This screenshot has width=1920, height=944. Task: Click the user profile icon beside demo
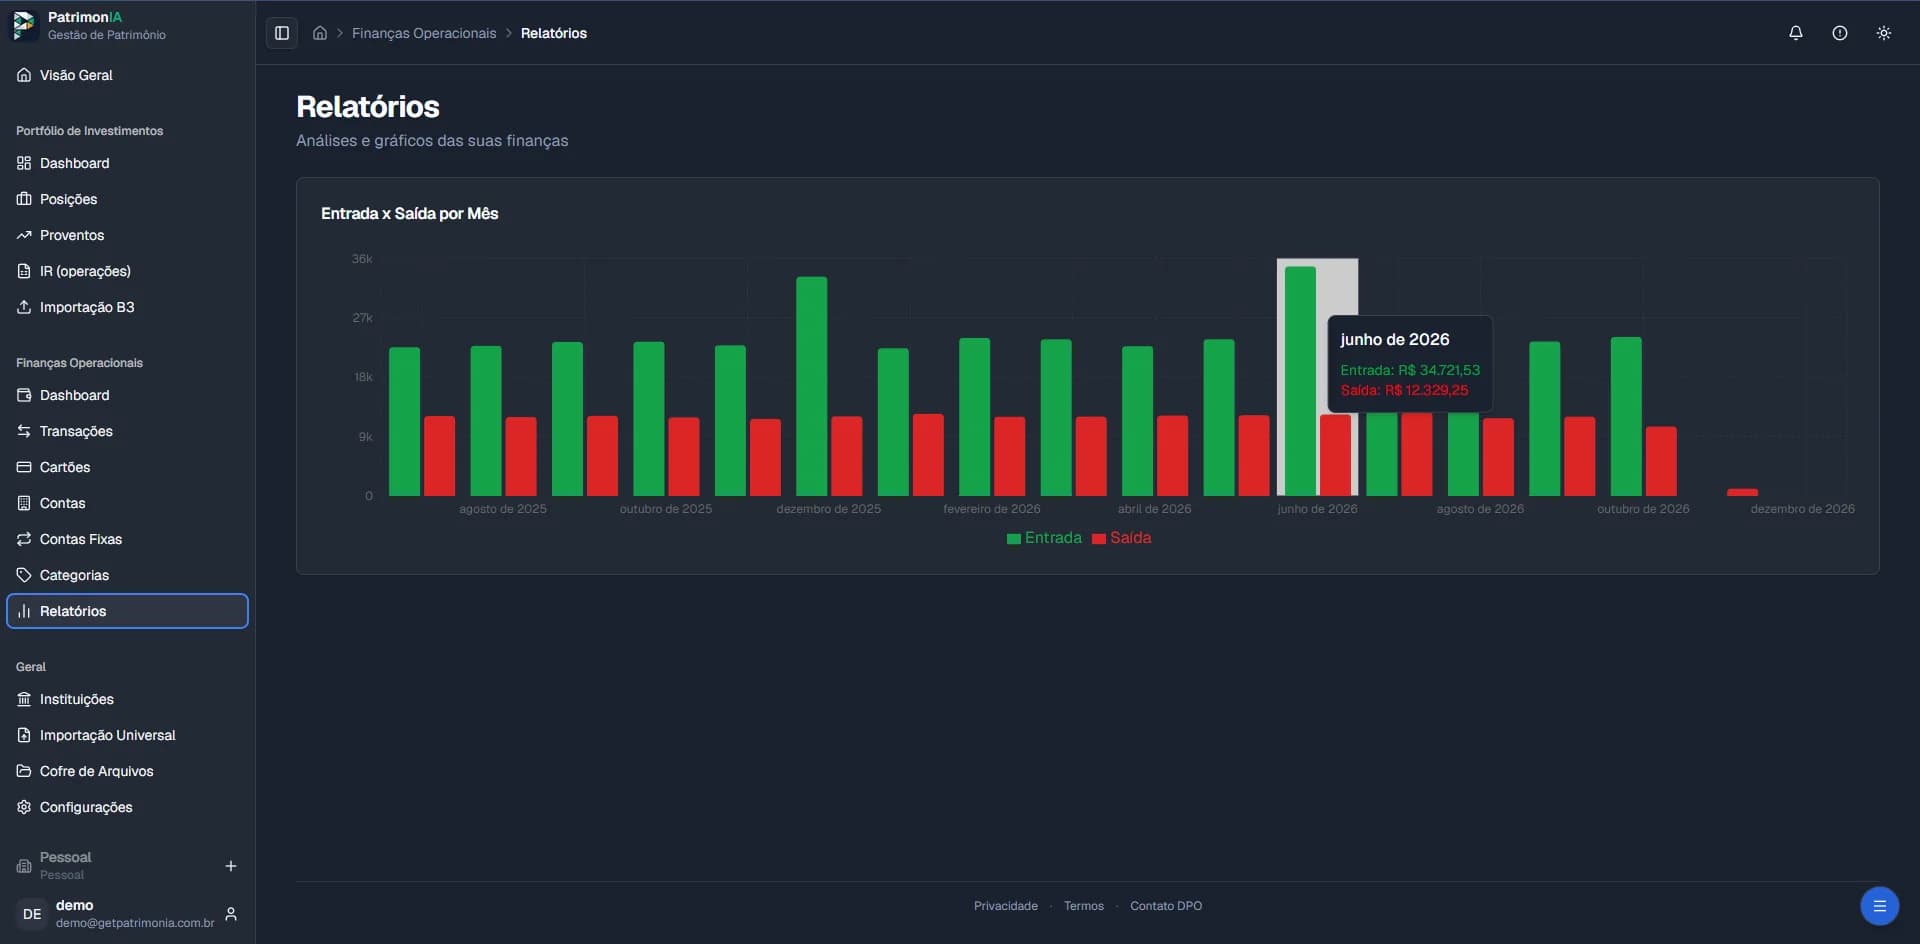[231, 914]
